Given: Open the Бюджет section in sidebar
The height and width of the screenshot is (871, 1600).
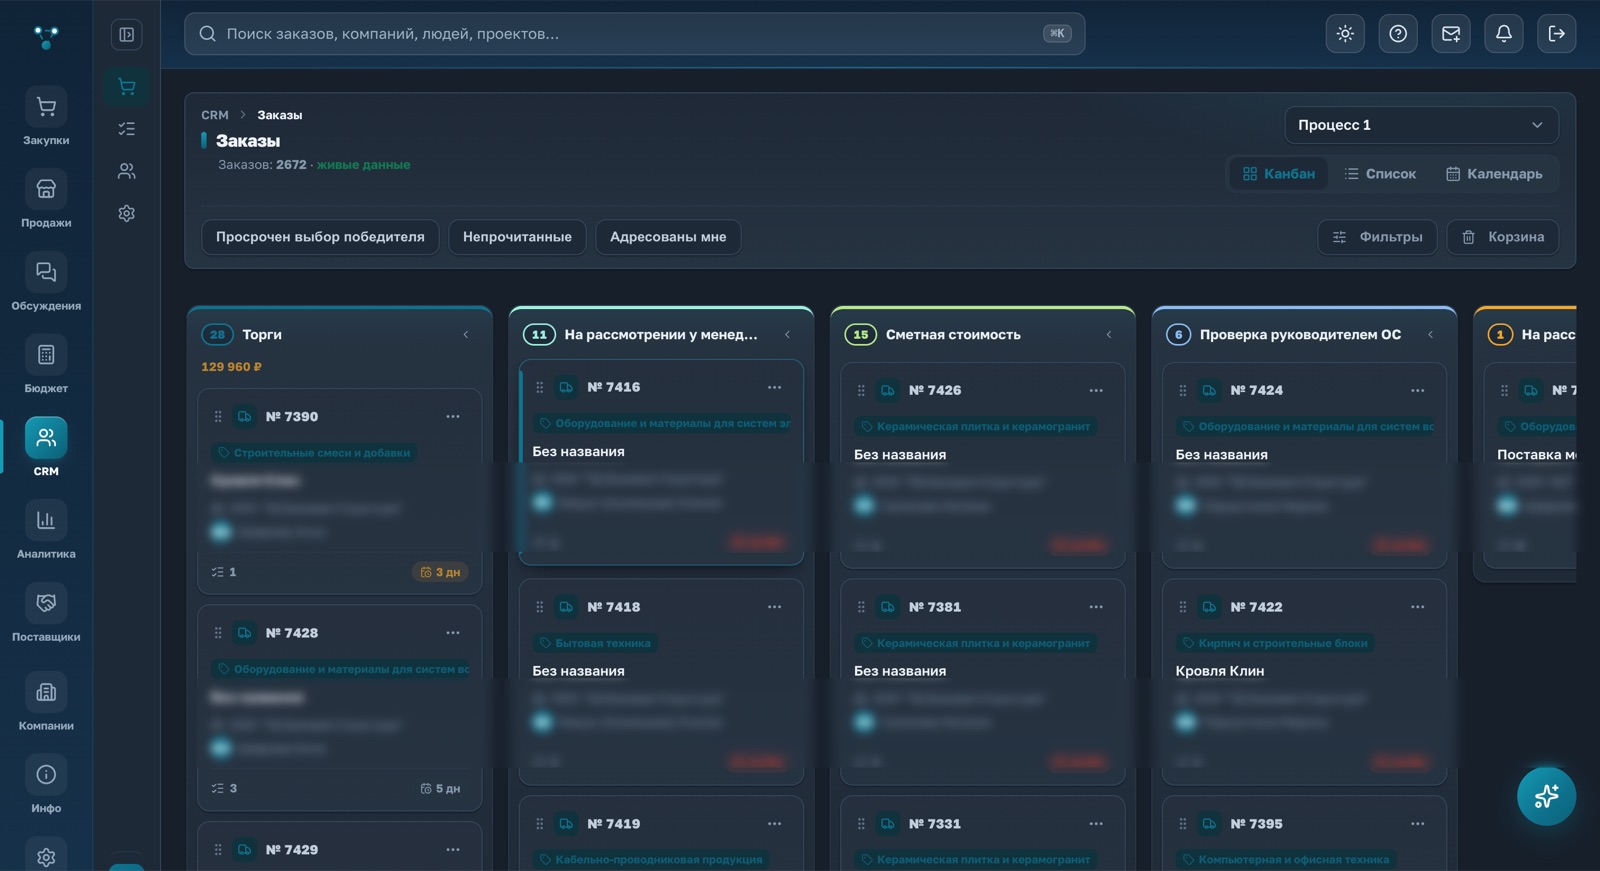Looking at the screenshot, I should 46,366.
